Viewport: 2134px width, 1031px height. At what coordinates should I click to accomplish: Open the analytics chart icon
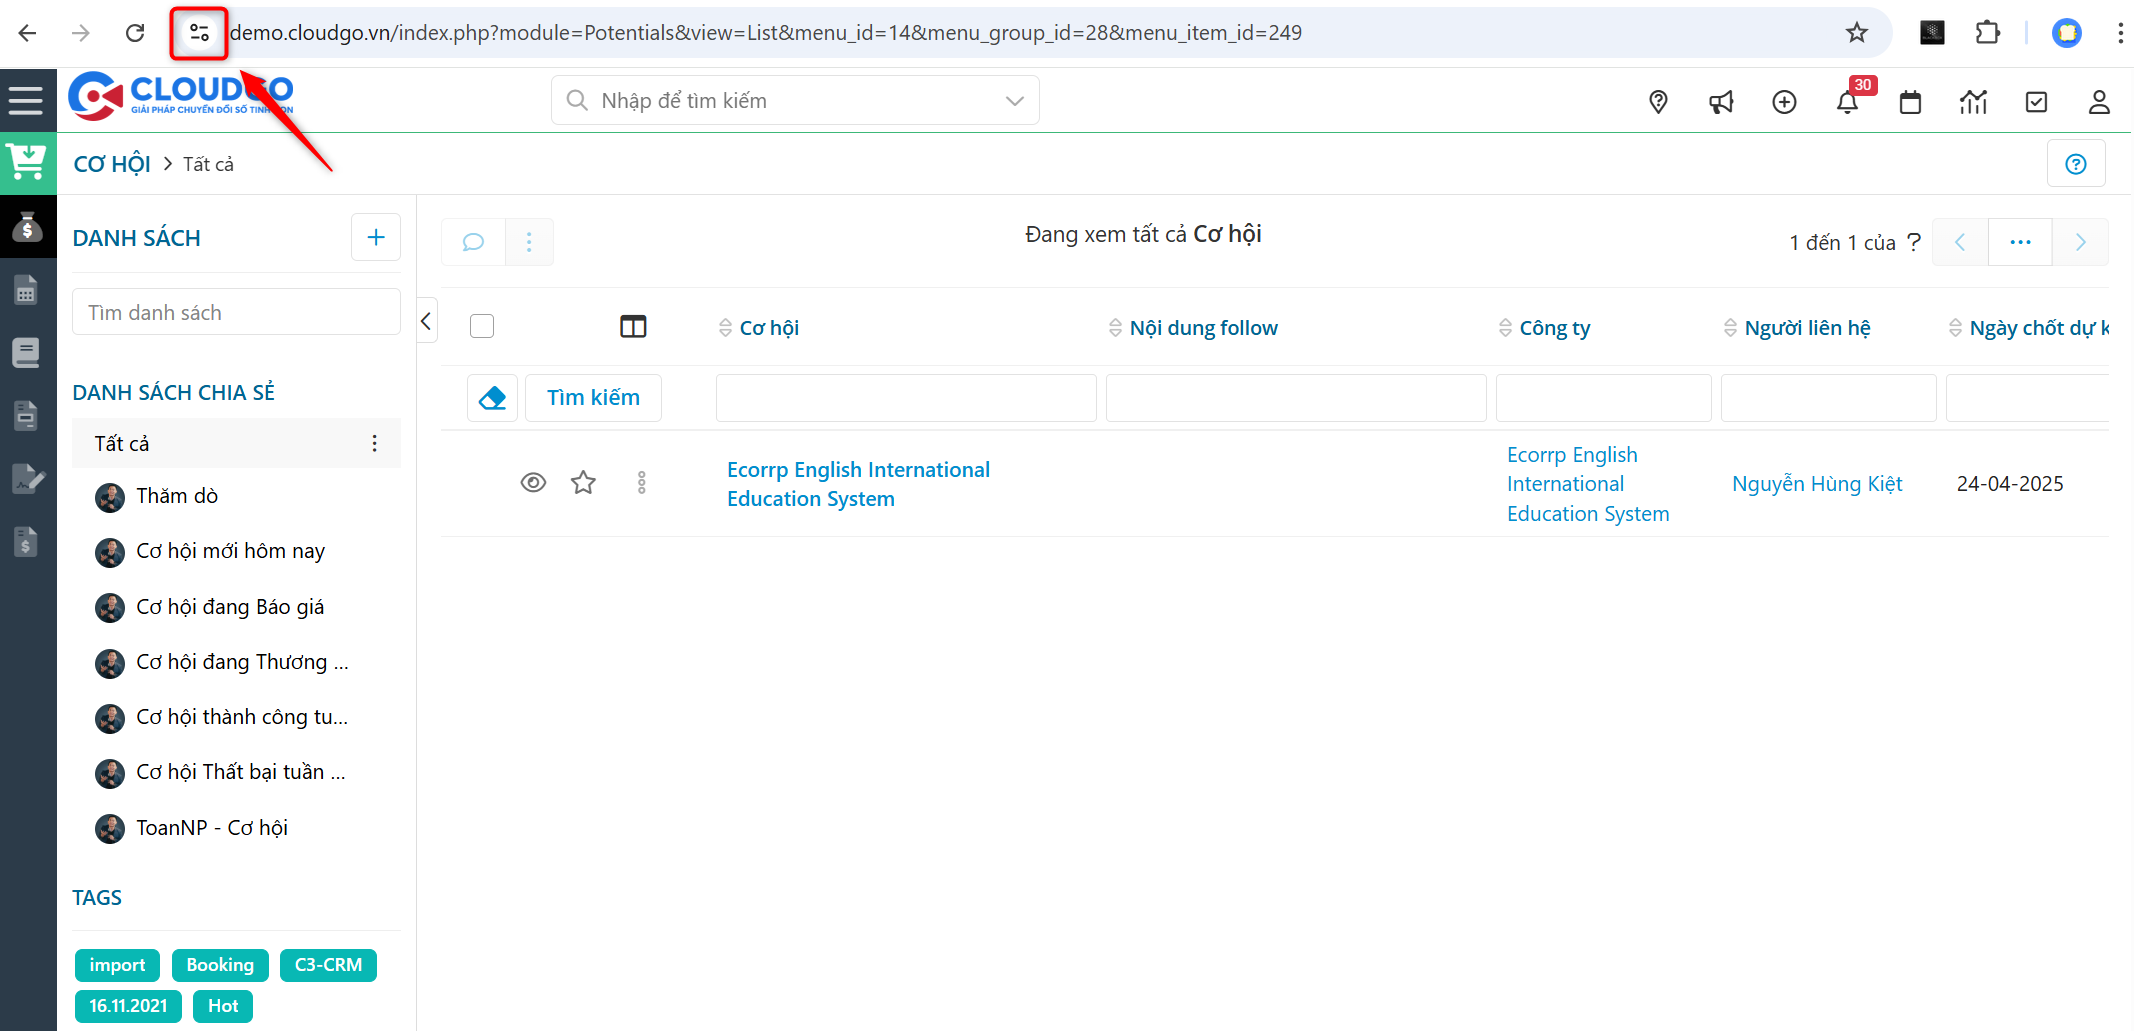pyautogui.click(x=1973, y=102)
